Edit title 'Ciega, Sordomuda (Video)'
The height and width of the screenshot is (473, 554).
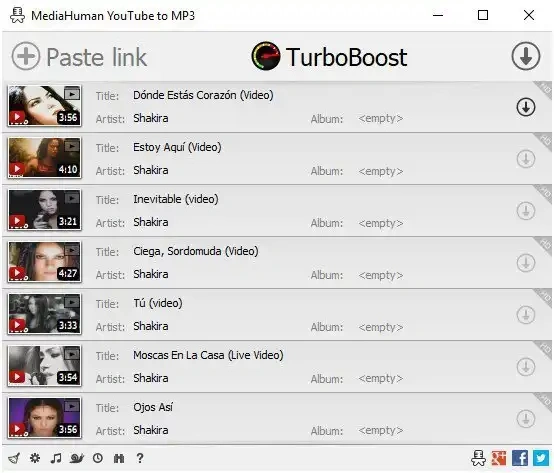(196, 251)
